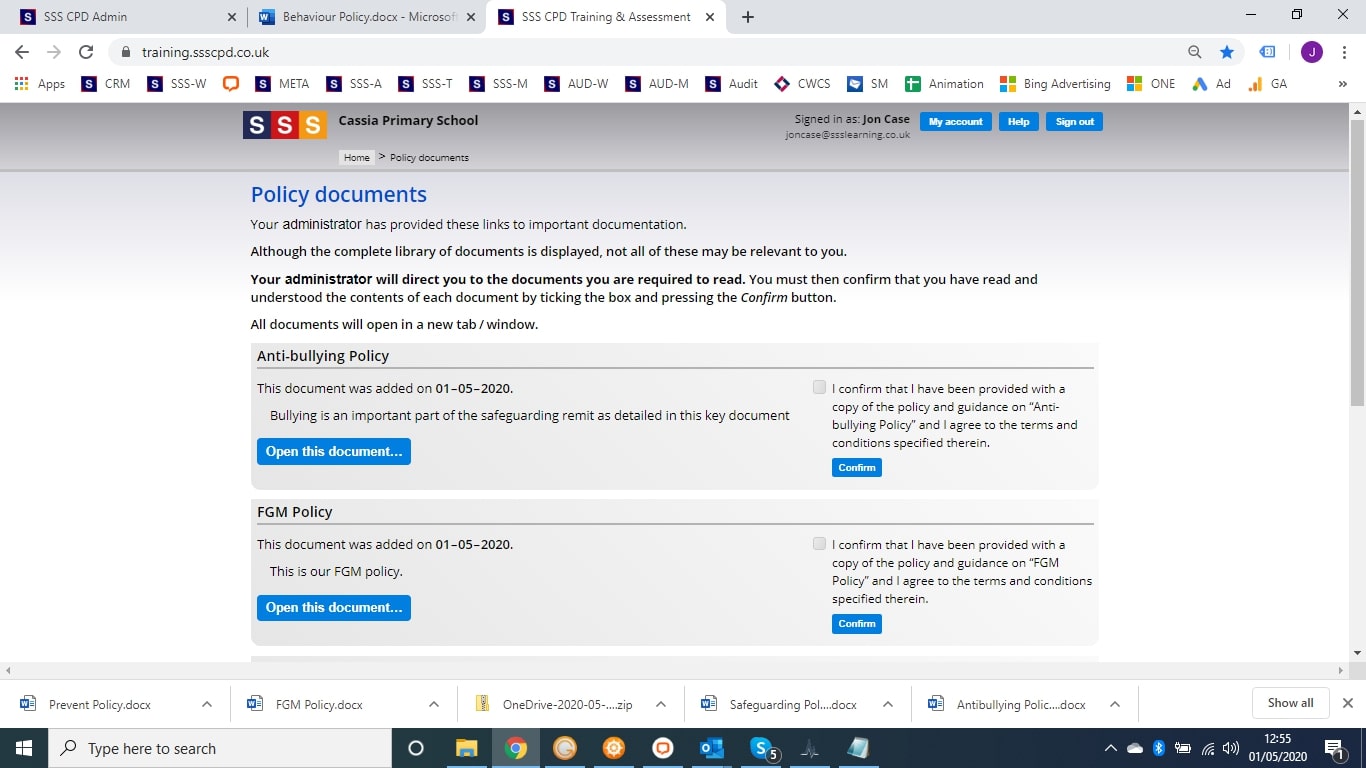Show hidden system tray icons
This screenshot has height=768, width=1366.
click(1111, 748)
